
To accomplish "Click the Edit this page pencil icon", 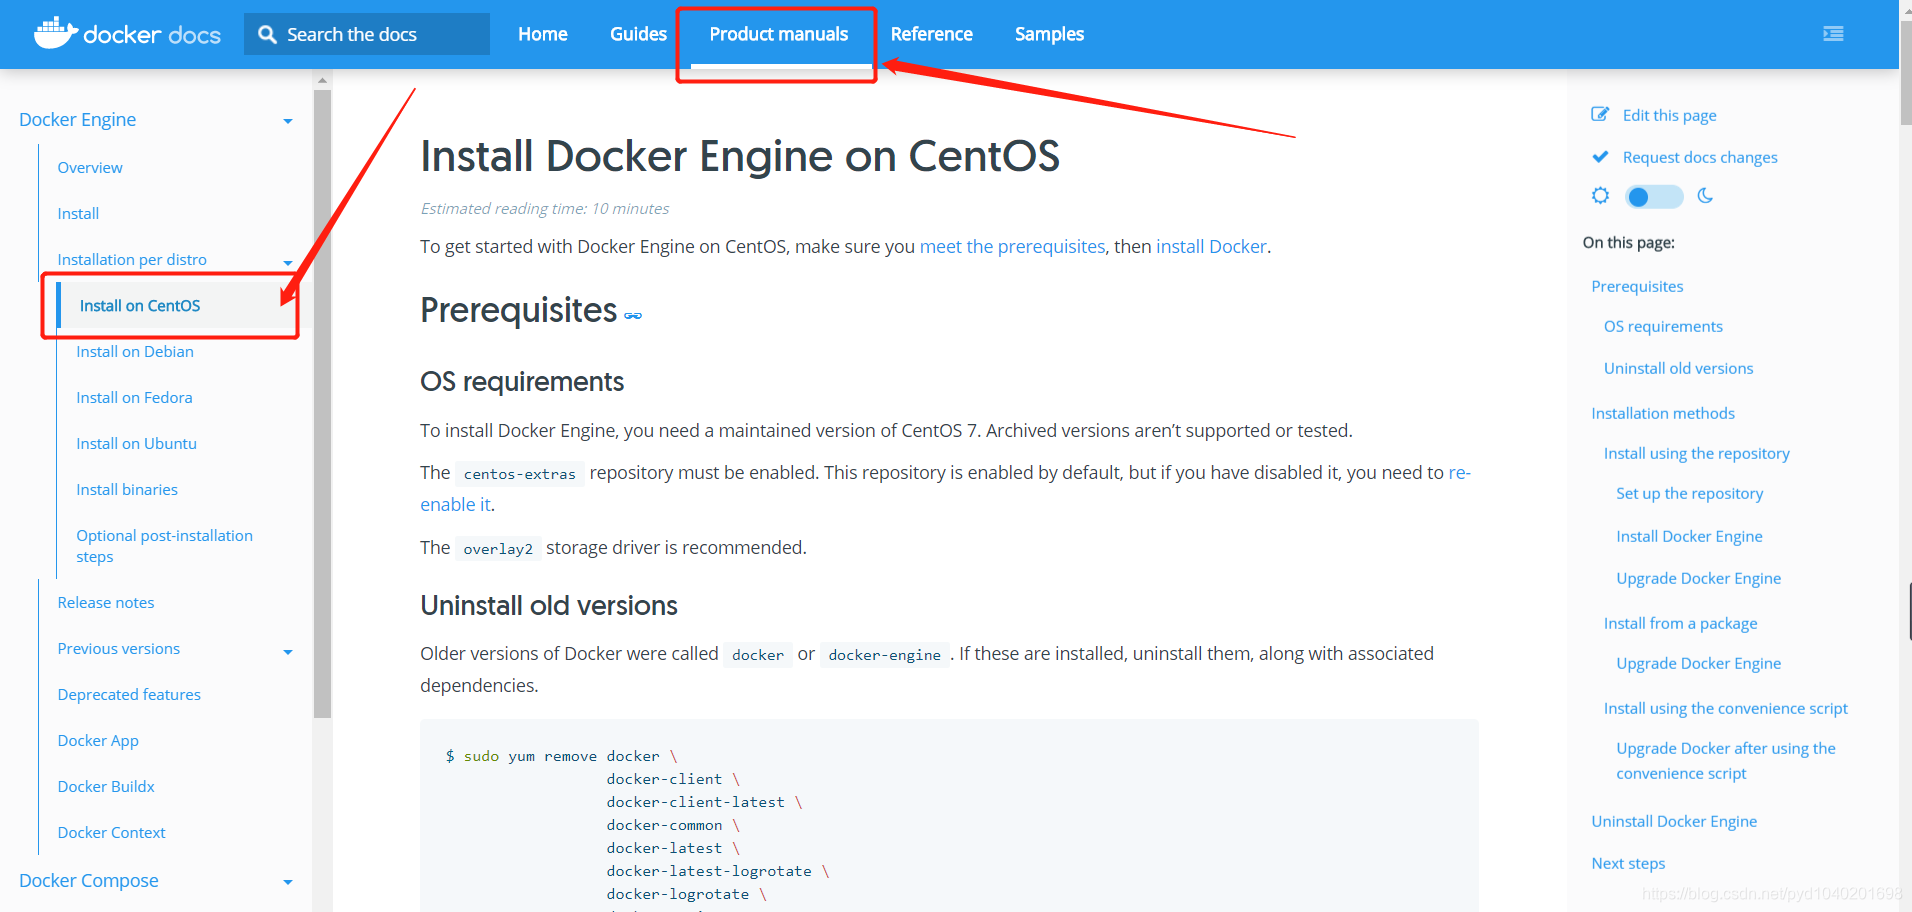I will [x=1600, y=114].
